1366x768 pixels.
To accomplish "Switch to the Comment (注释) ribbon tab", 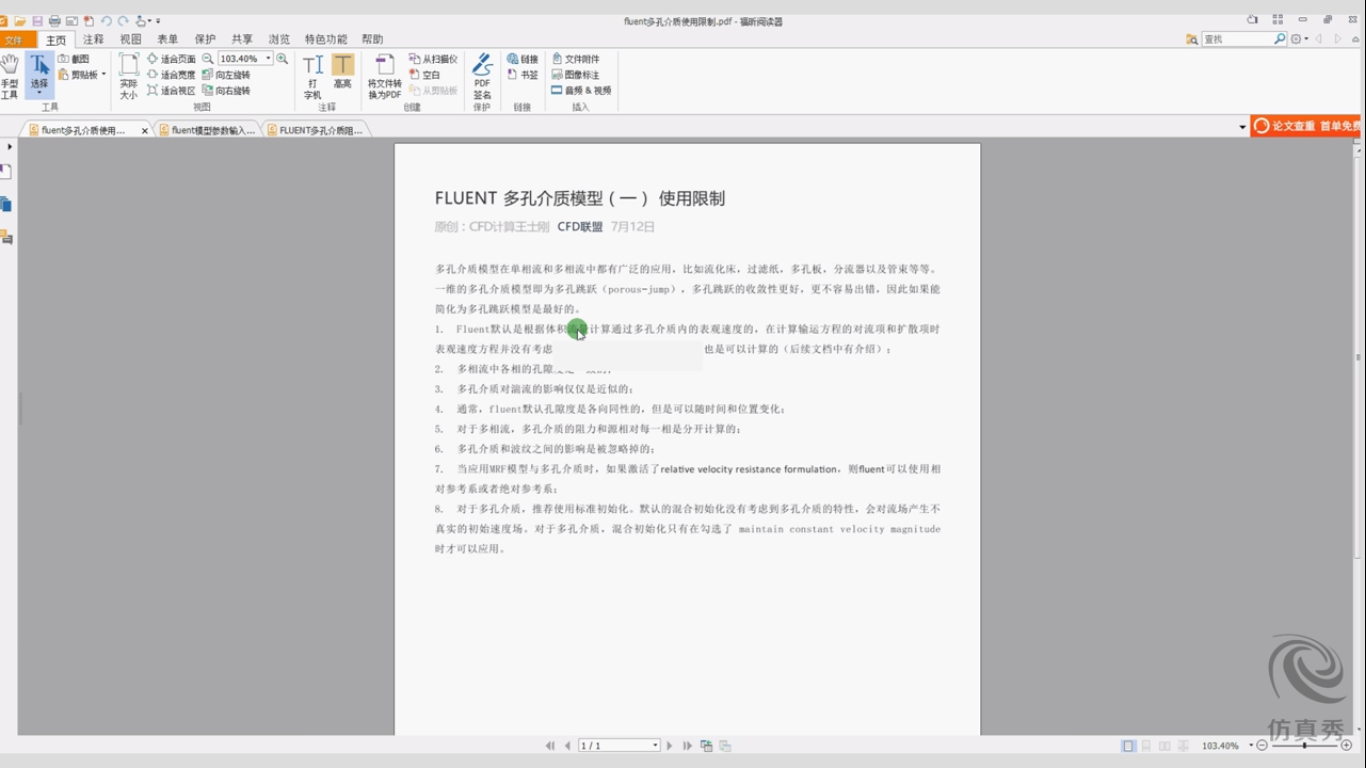I will (x=93, y=39).
